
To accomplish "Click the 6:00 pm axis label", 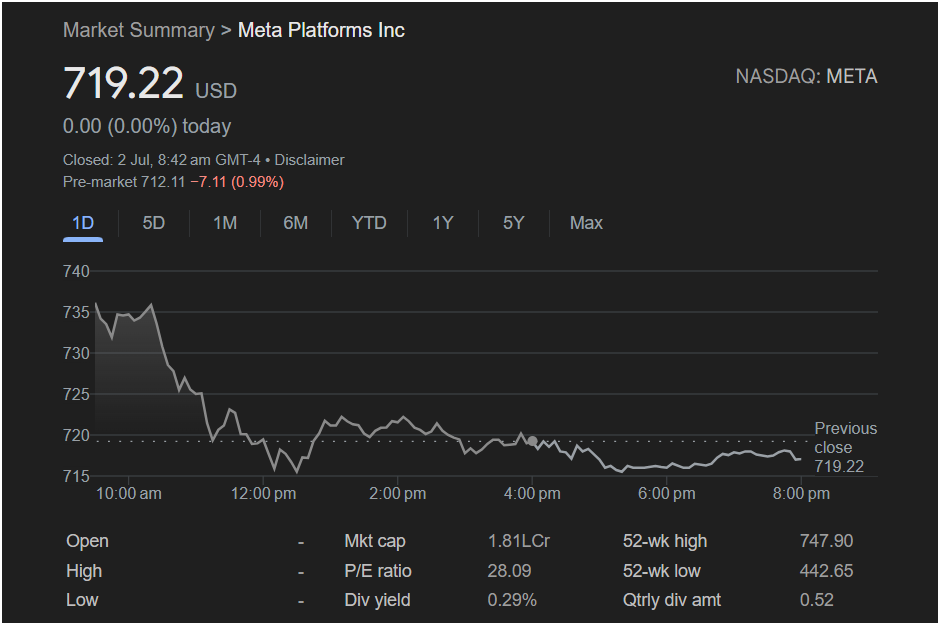I will (x=667, y=494).
